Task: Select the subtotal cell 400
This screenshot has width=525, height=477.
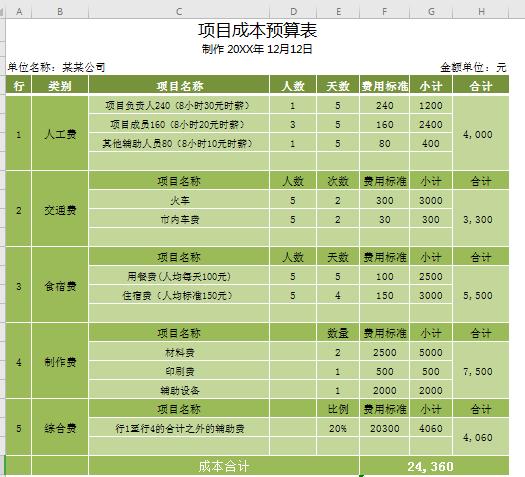Action: pos(431,143)
